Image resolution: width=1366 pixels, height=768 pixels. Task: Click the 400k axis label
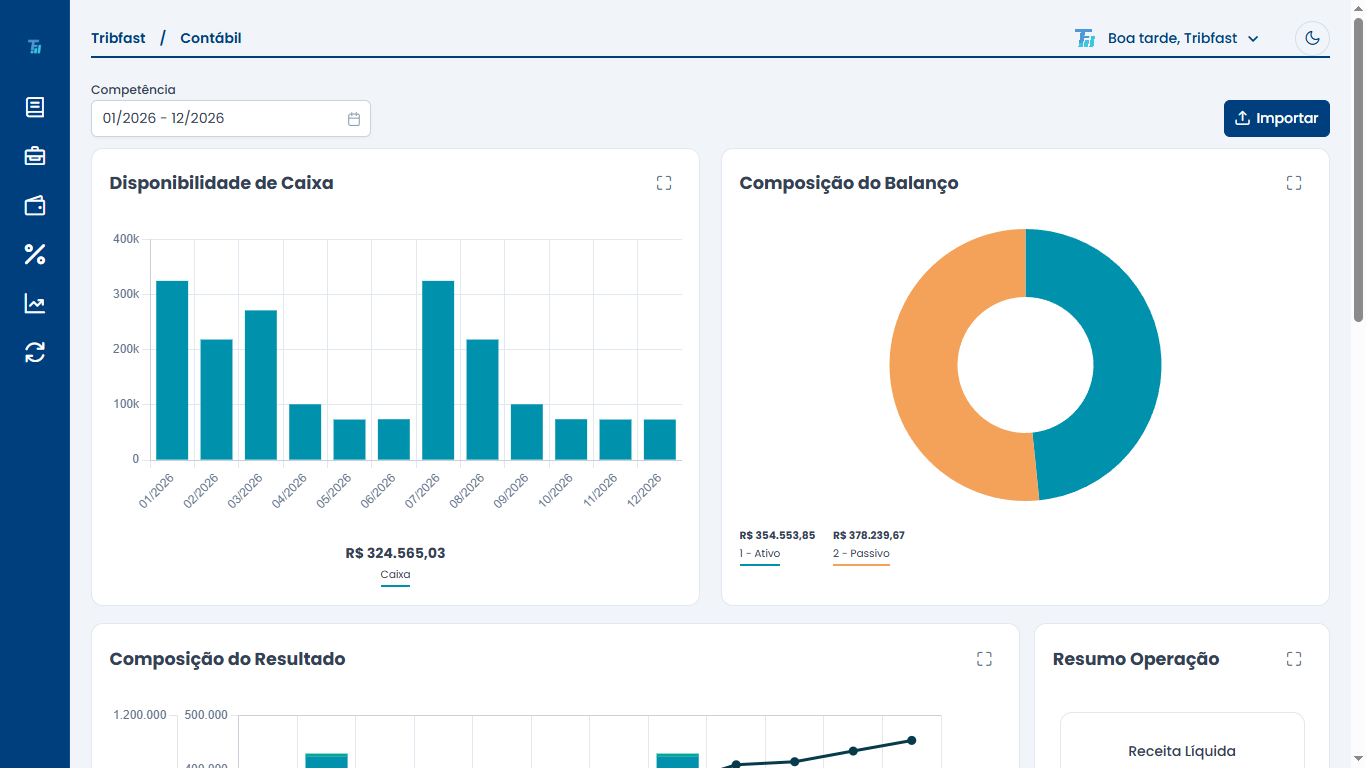click(126, 239)
